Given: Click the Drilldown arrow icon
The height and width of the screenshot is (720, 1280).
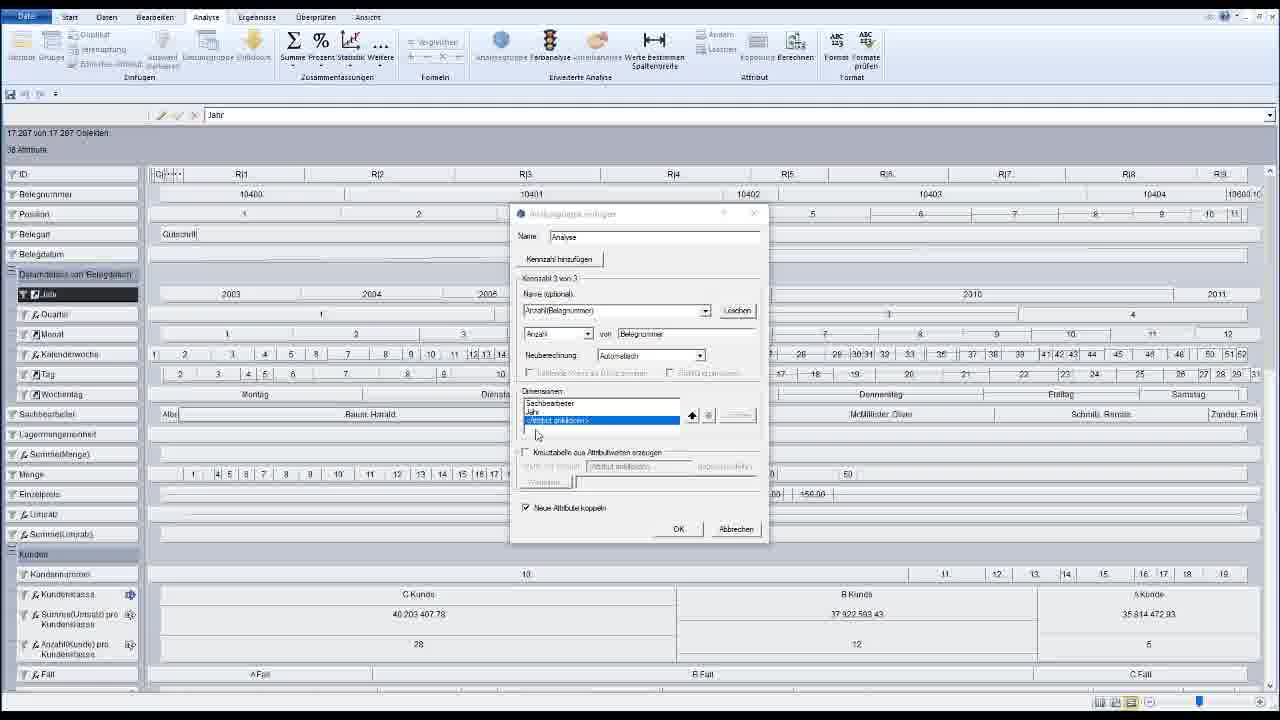Looking at the screenshot, I should 253,40.
